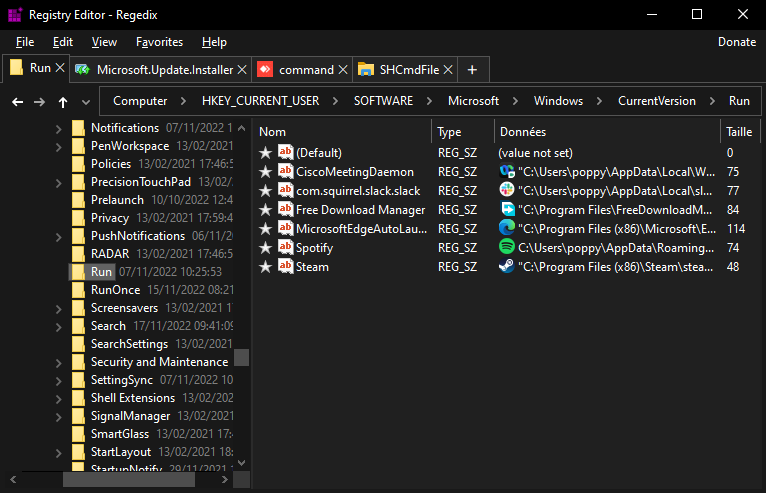
Task: Sort values by Nom column header
Action: tap(344, 132)
